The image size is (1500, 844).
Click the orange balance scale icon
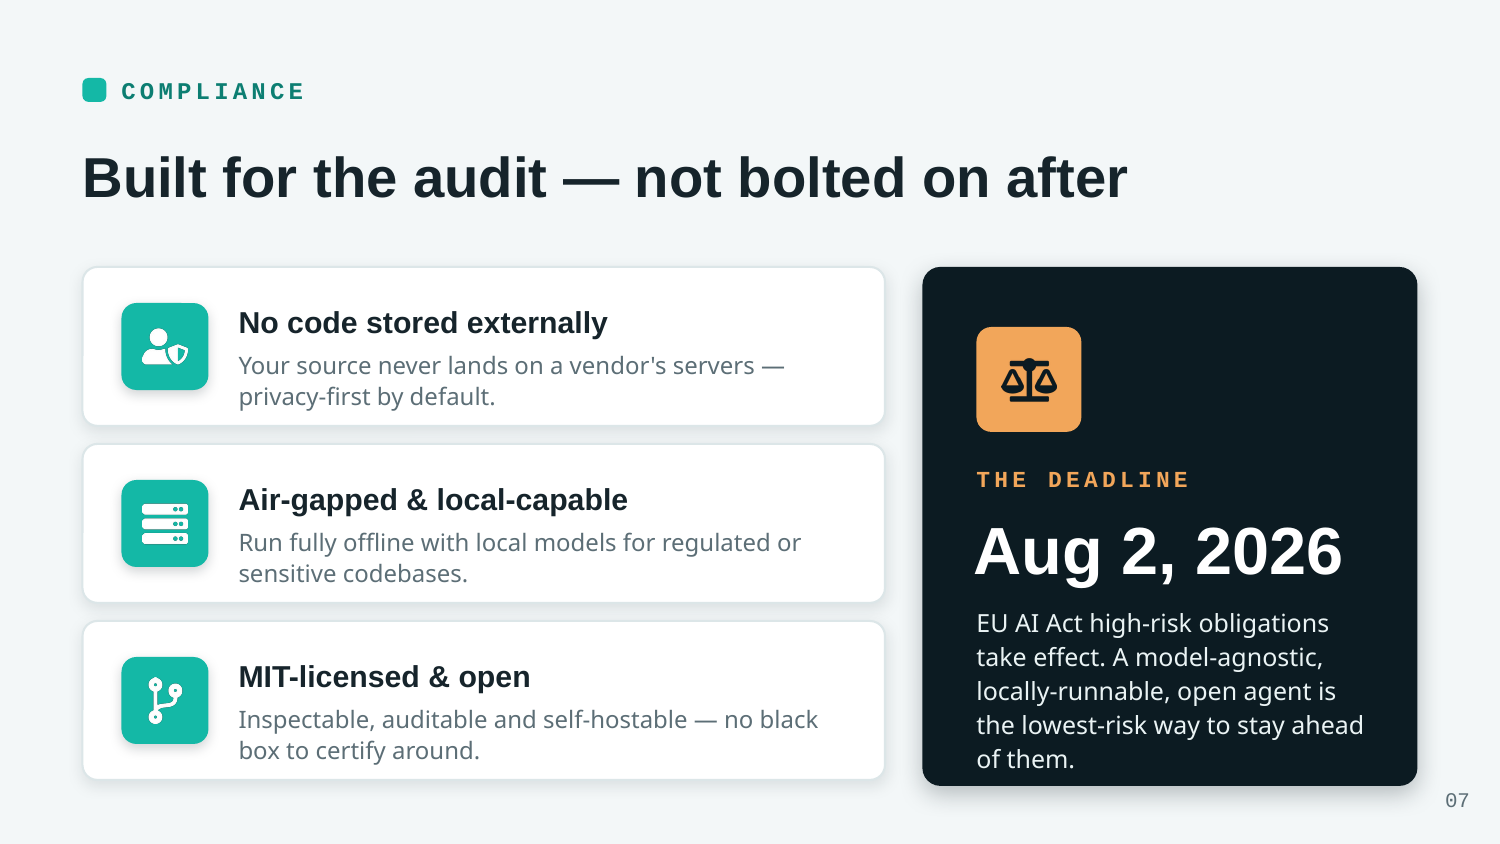pos(1029,380)
